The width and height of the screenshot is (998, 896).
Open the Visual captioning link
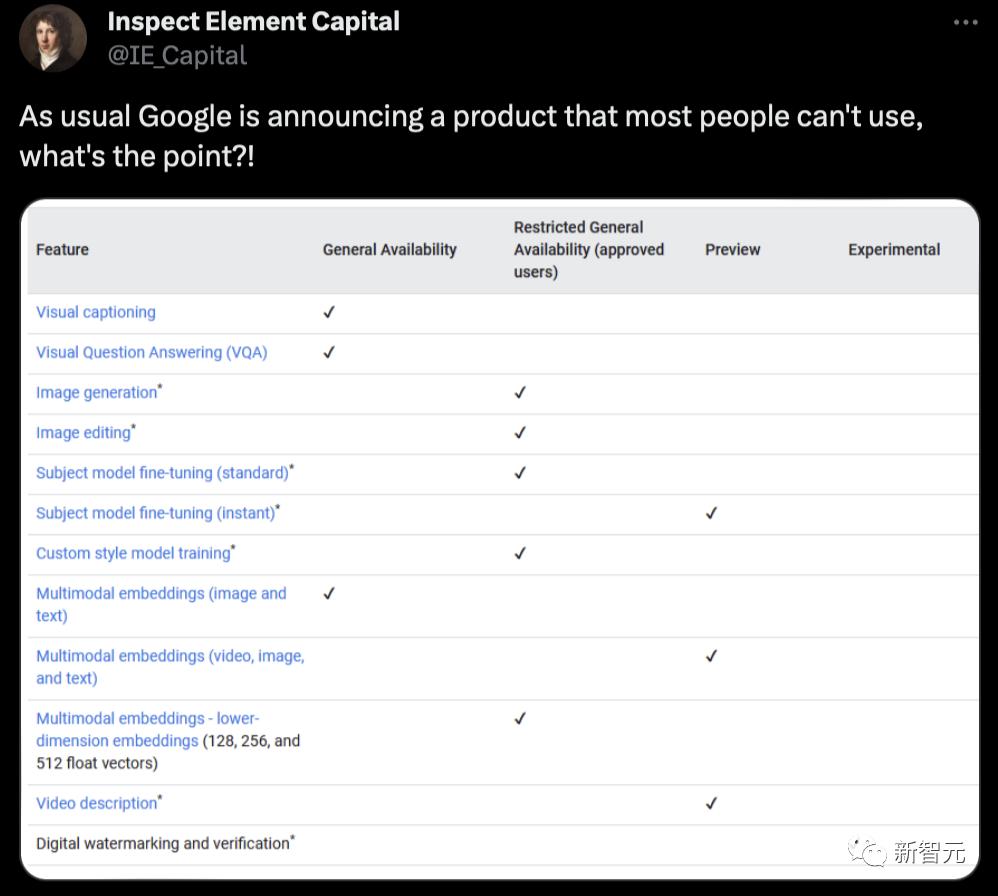pyautogui.click(x=96, y=312)
